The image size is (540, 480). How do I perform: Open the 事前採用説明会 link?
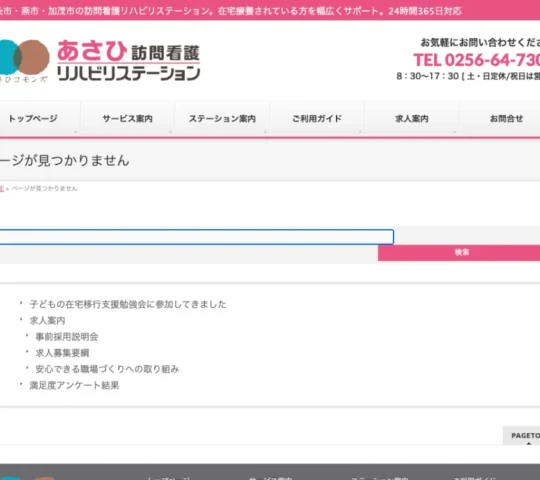coord(67,337)
